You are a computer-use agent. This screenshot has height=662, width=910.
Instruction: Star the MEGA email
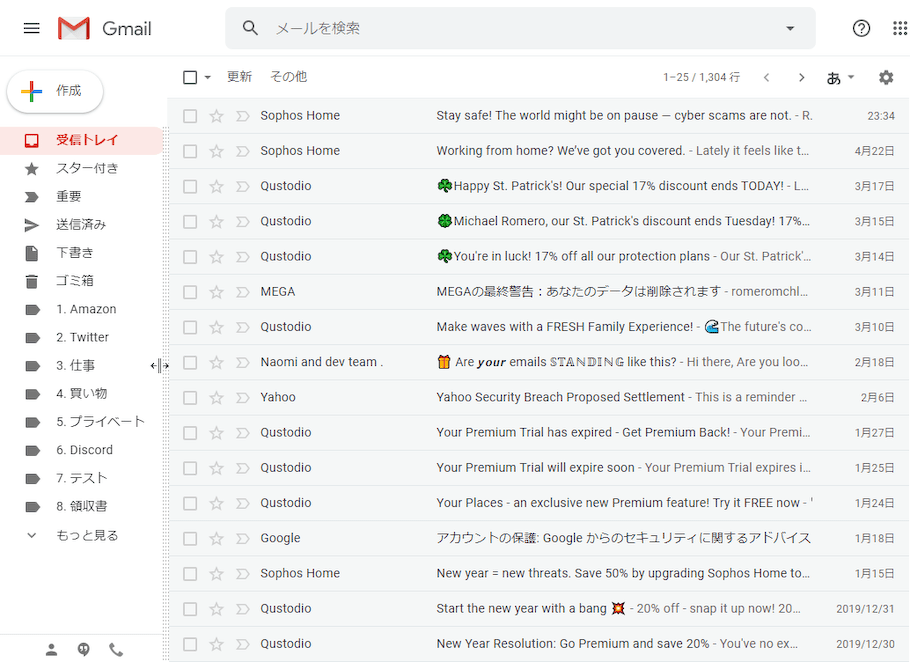pos(216,292)
